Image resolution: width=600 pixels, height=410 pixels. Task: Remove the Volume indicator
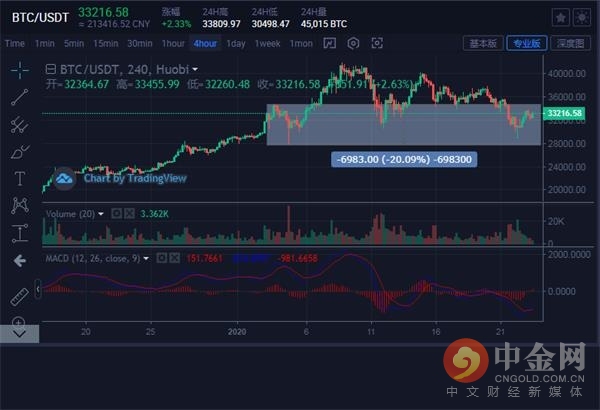[129, 213]
